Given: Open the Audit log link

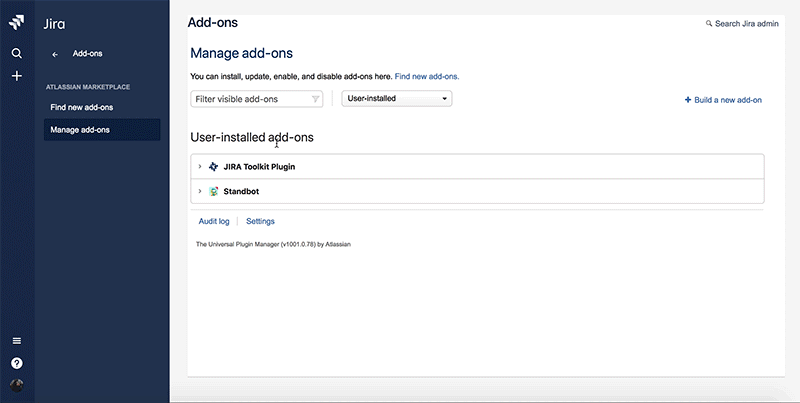Looking at the screenshot, I should point(214,221).
